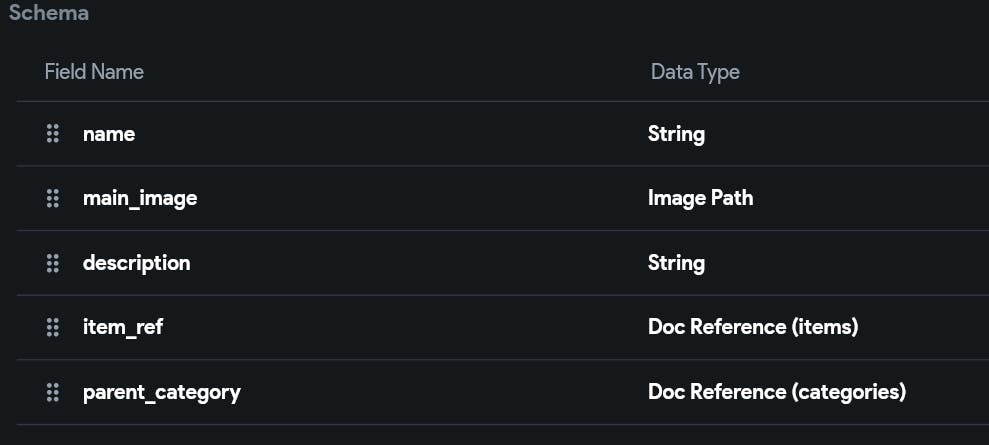Screen dimensions: 989x445
Task: Select the item_ref field name
Action: click(123, 327)
